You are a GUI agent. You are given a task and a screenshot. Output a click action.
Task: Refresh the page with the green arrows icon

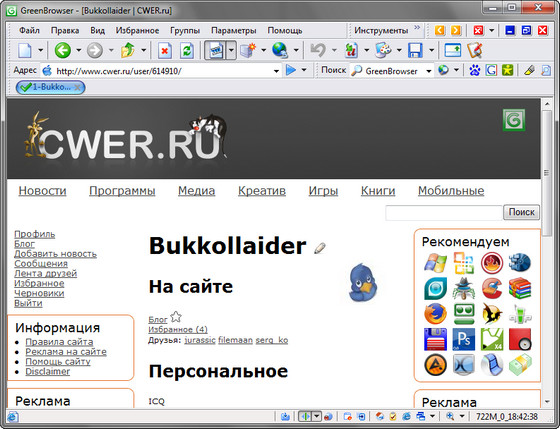tap(186, 50)
